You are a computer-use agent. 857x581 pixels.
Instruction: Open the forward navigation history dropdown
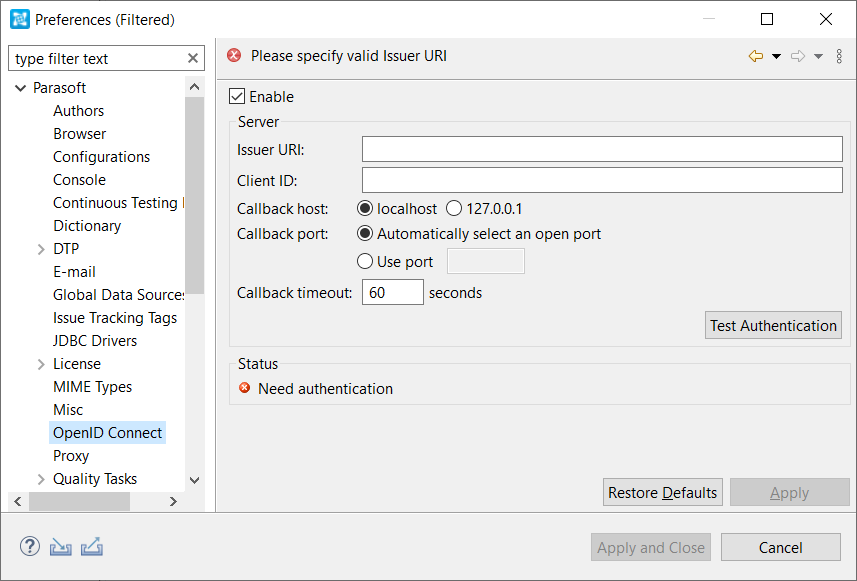pyautogui.click(x=818, y=56)
